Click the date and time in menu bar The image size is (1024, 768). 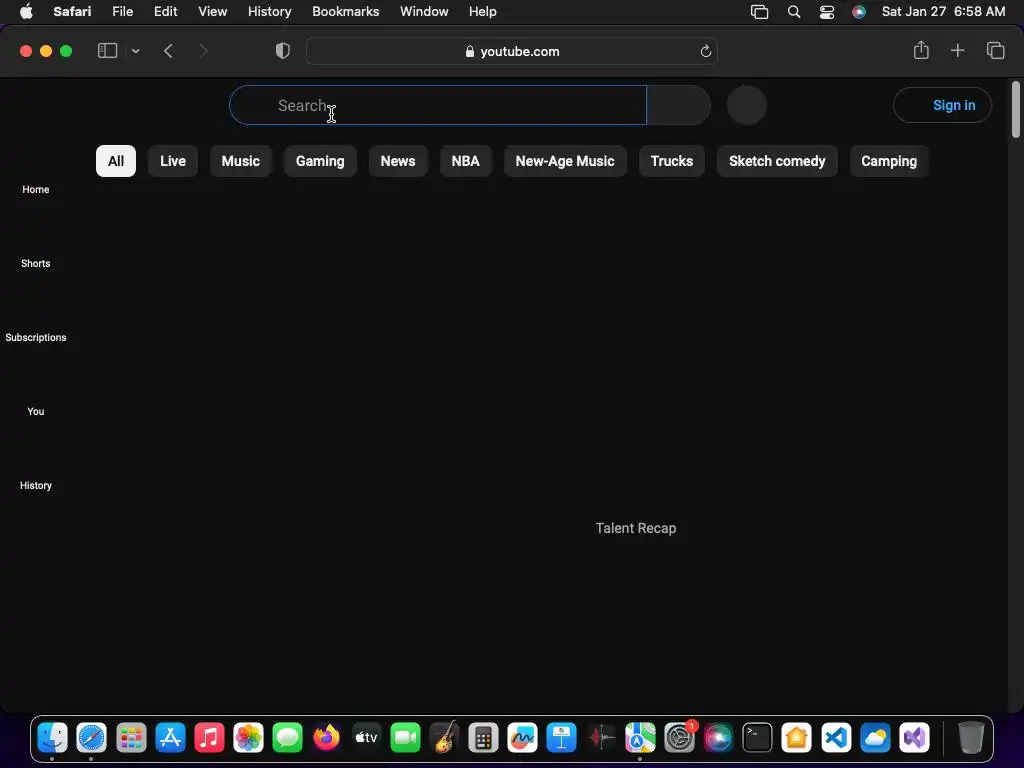tap(943, 12)
